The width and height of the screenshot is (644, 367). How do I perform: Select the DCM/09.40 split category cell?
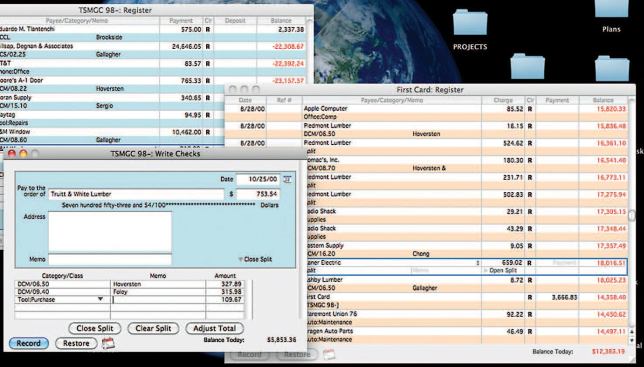click(62, 292)
